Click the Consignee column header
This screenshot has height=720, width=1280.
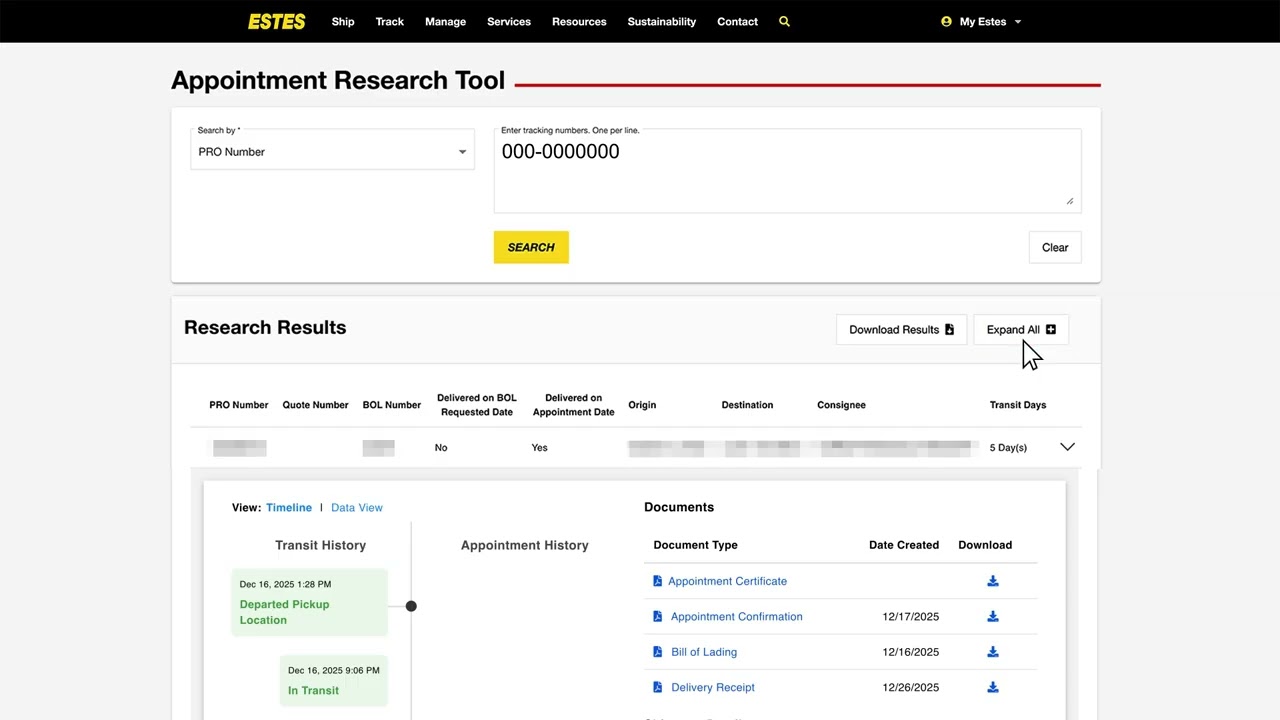click(841, 405)
